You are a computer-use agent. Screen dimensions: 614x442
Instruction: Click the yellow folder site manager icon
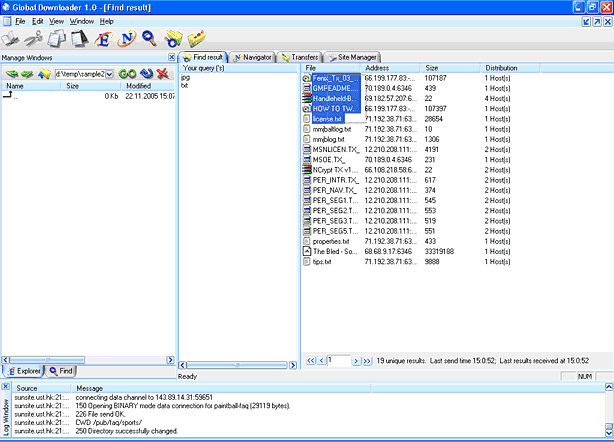coord(197,38)
